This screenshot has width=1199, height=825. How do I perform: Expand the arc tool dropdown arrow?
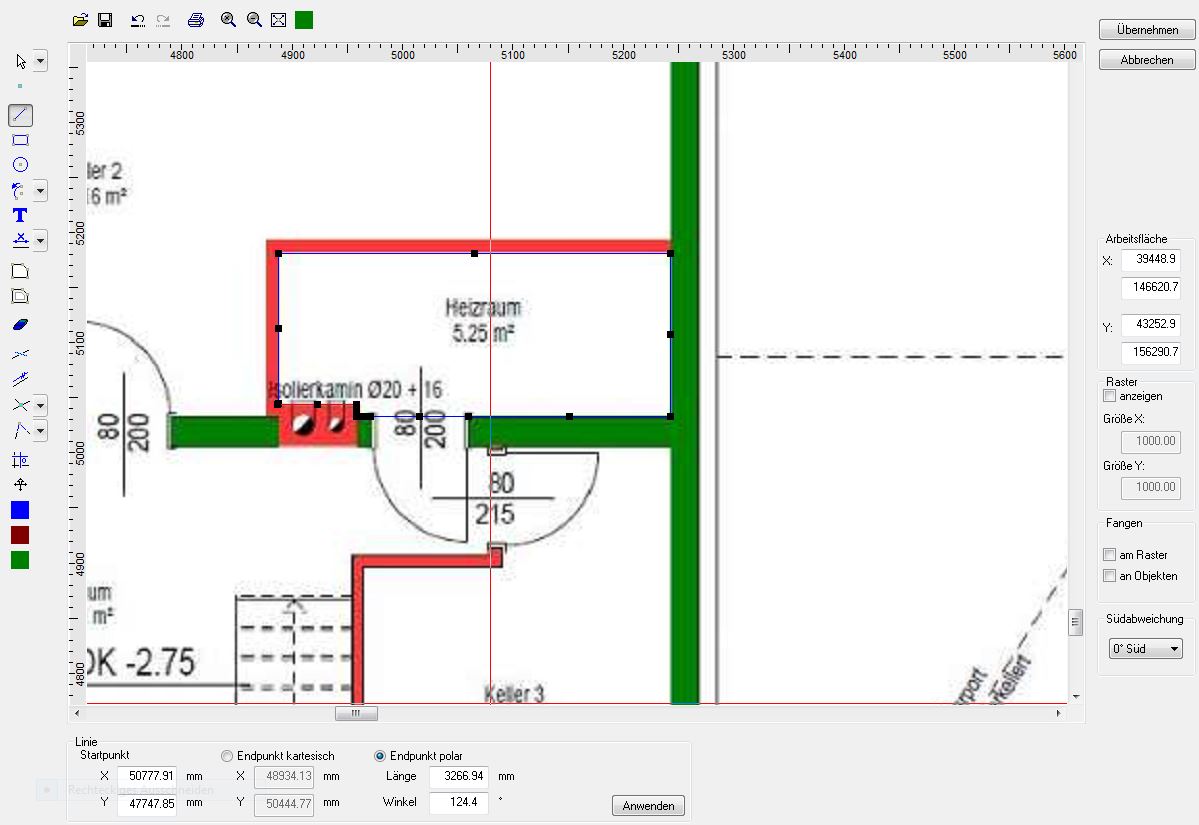pyautogui.click(x=40, y=190)
